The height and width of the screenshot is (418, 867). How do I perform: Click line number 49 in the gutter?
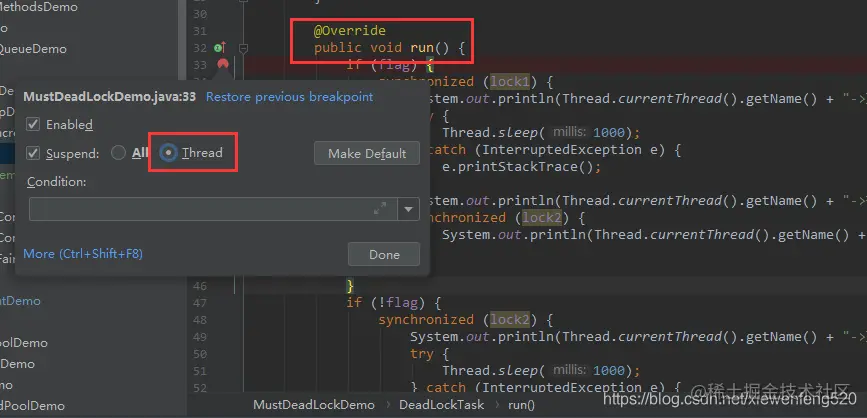[x=200, y=337]
